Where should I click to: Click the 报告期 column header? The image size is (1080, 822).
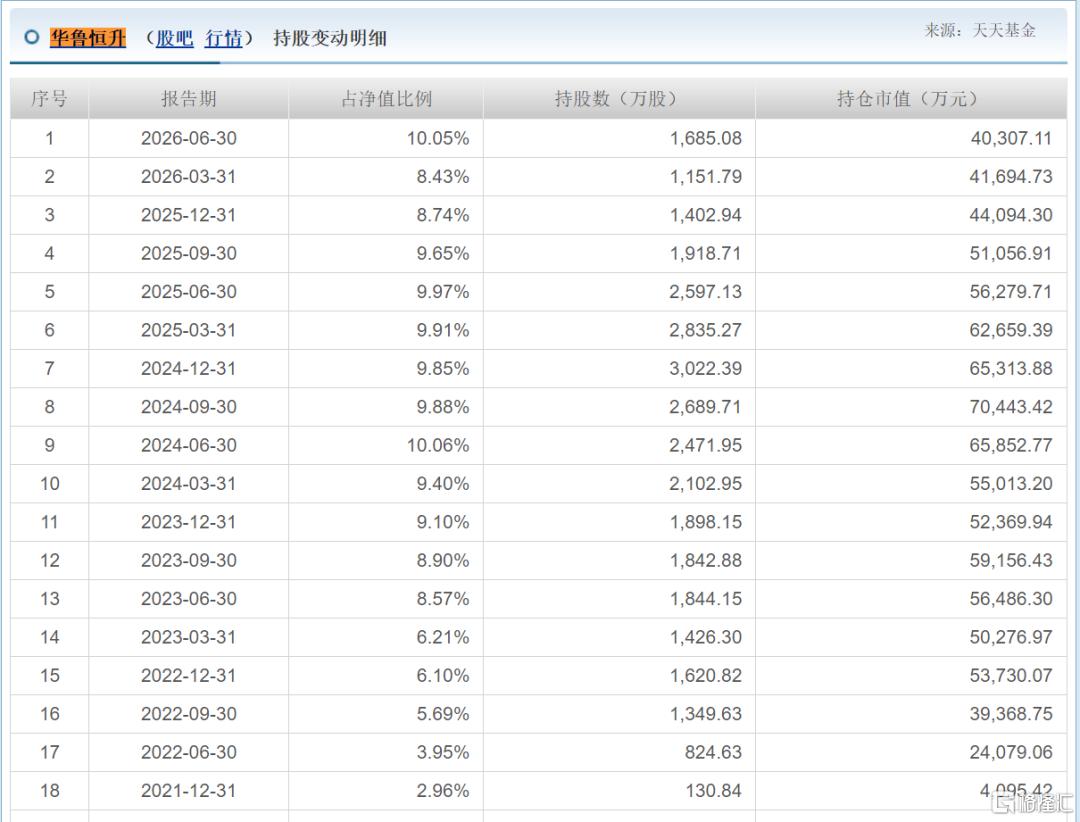(189, 99)
